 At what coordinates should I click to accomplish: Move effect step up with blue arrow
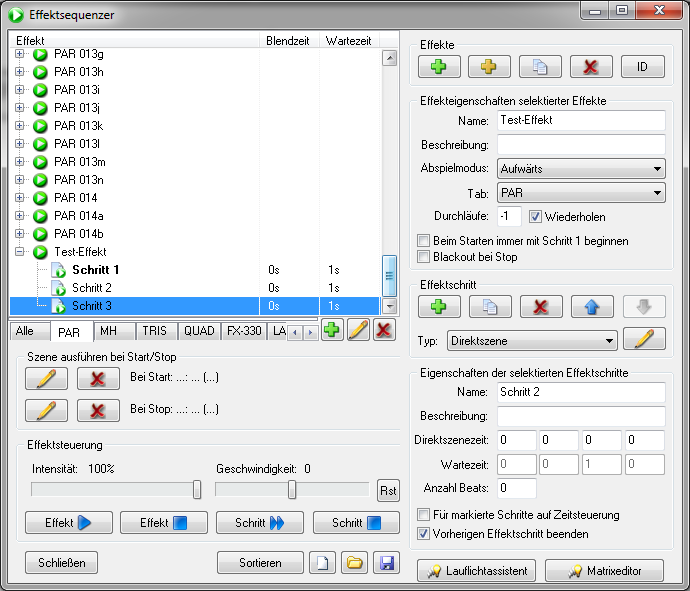(x=591, y=306)
